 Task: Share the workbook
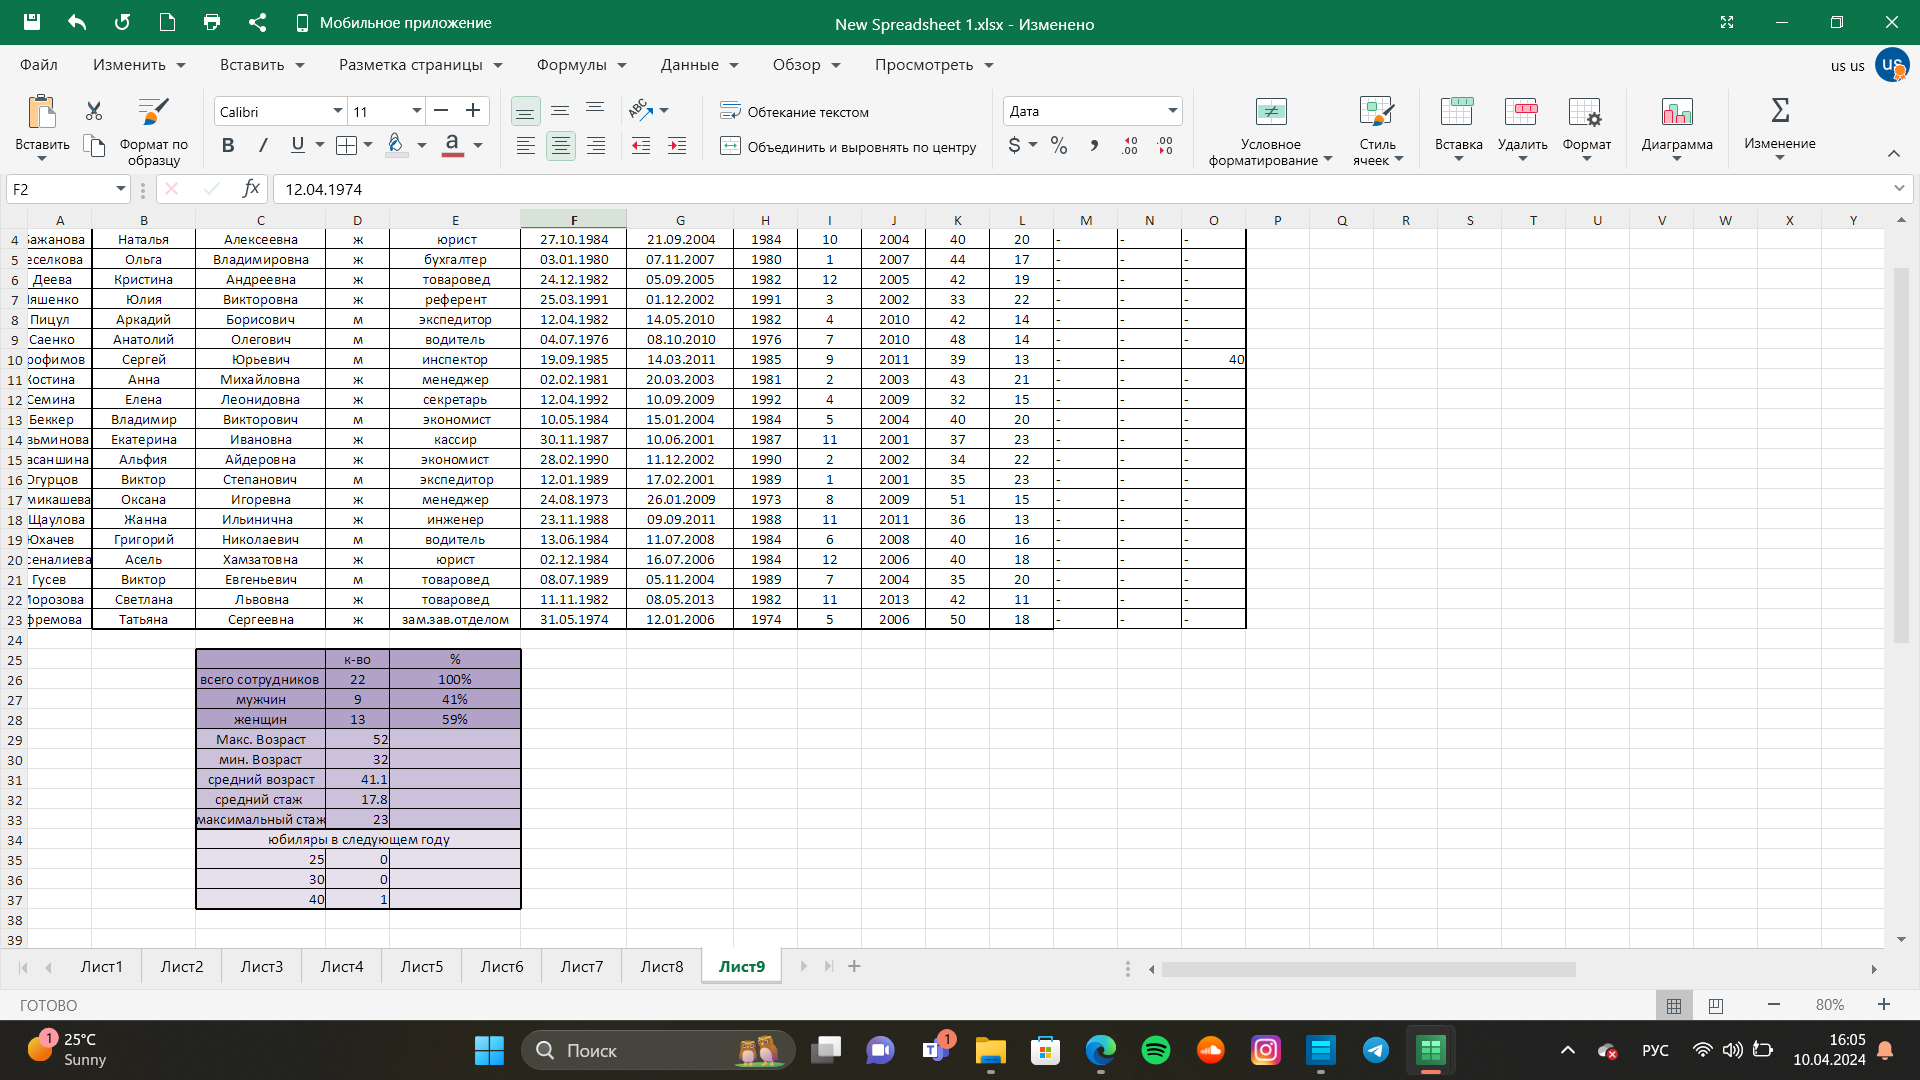[257, 22]
